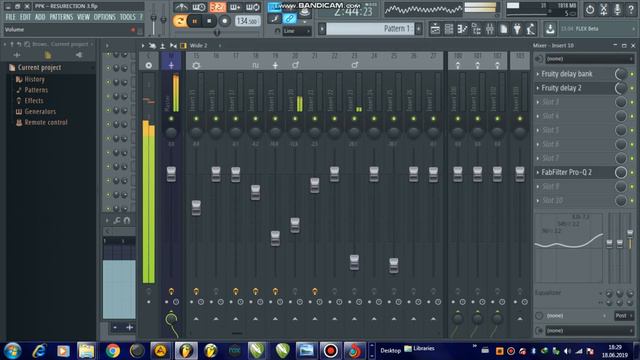
Task: Mute mixer Insert 15 green LED
Action: [x=196, y=119]
